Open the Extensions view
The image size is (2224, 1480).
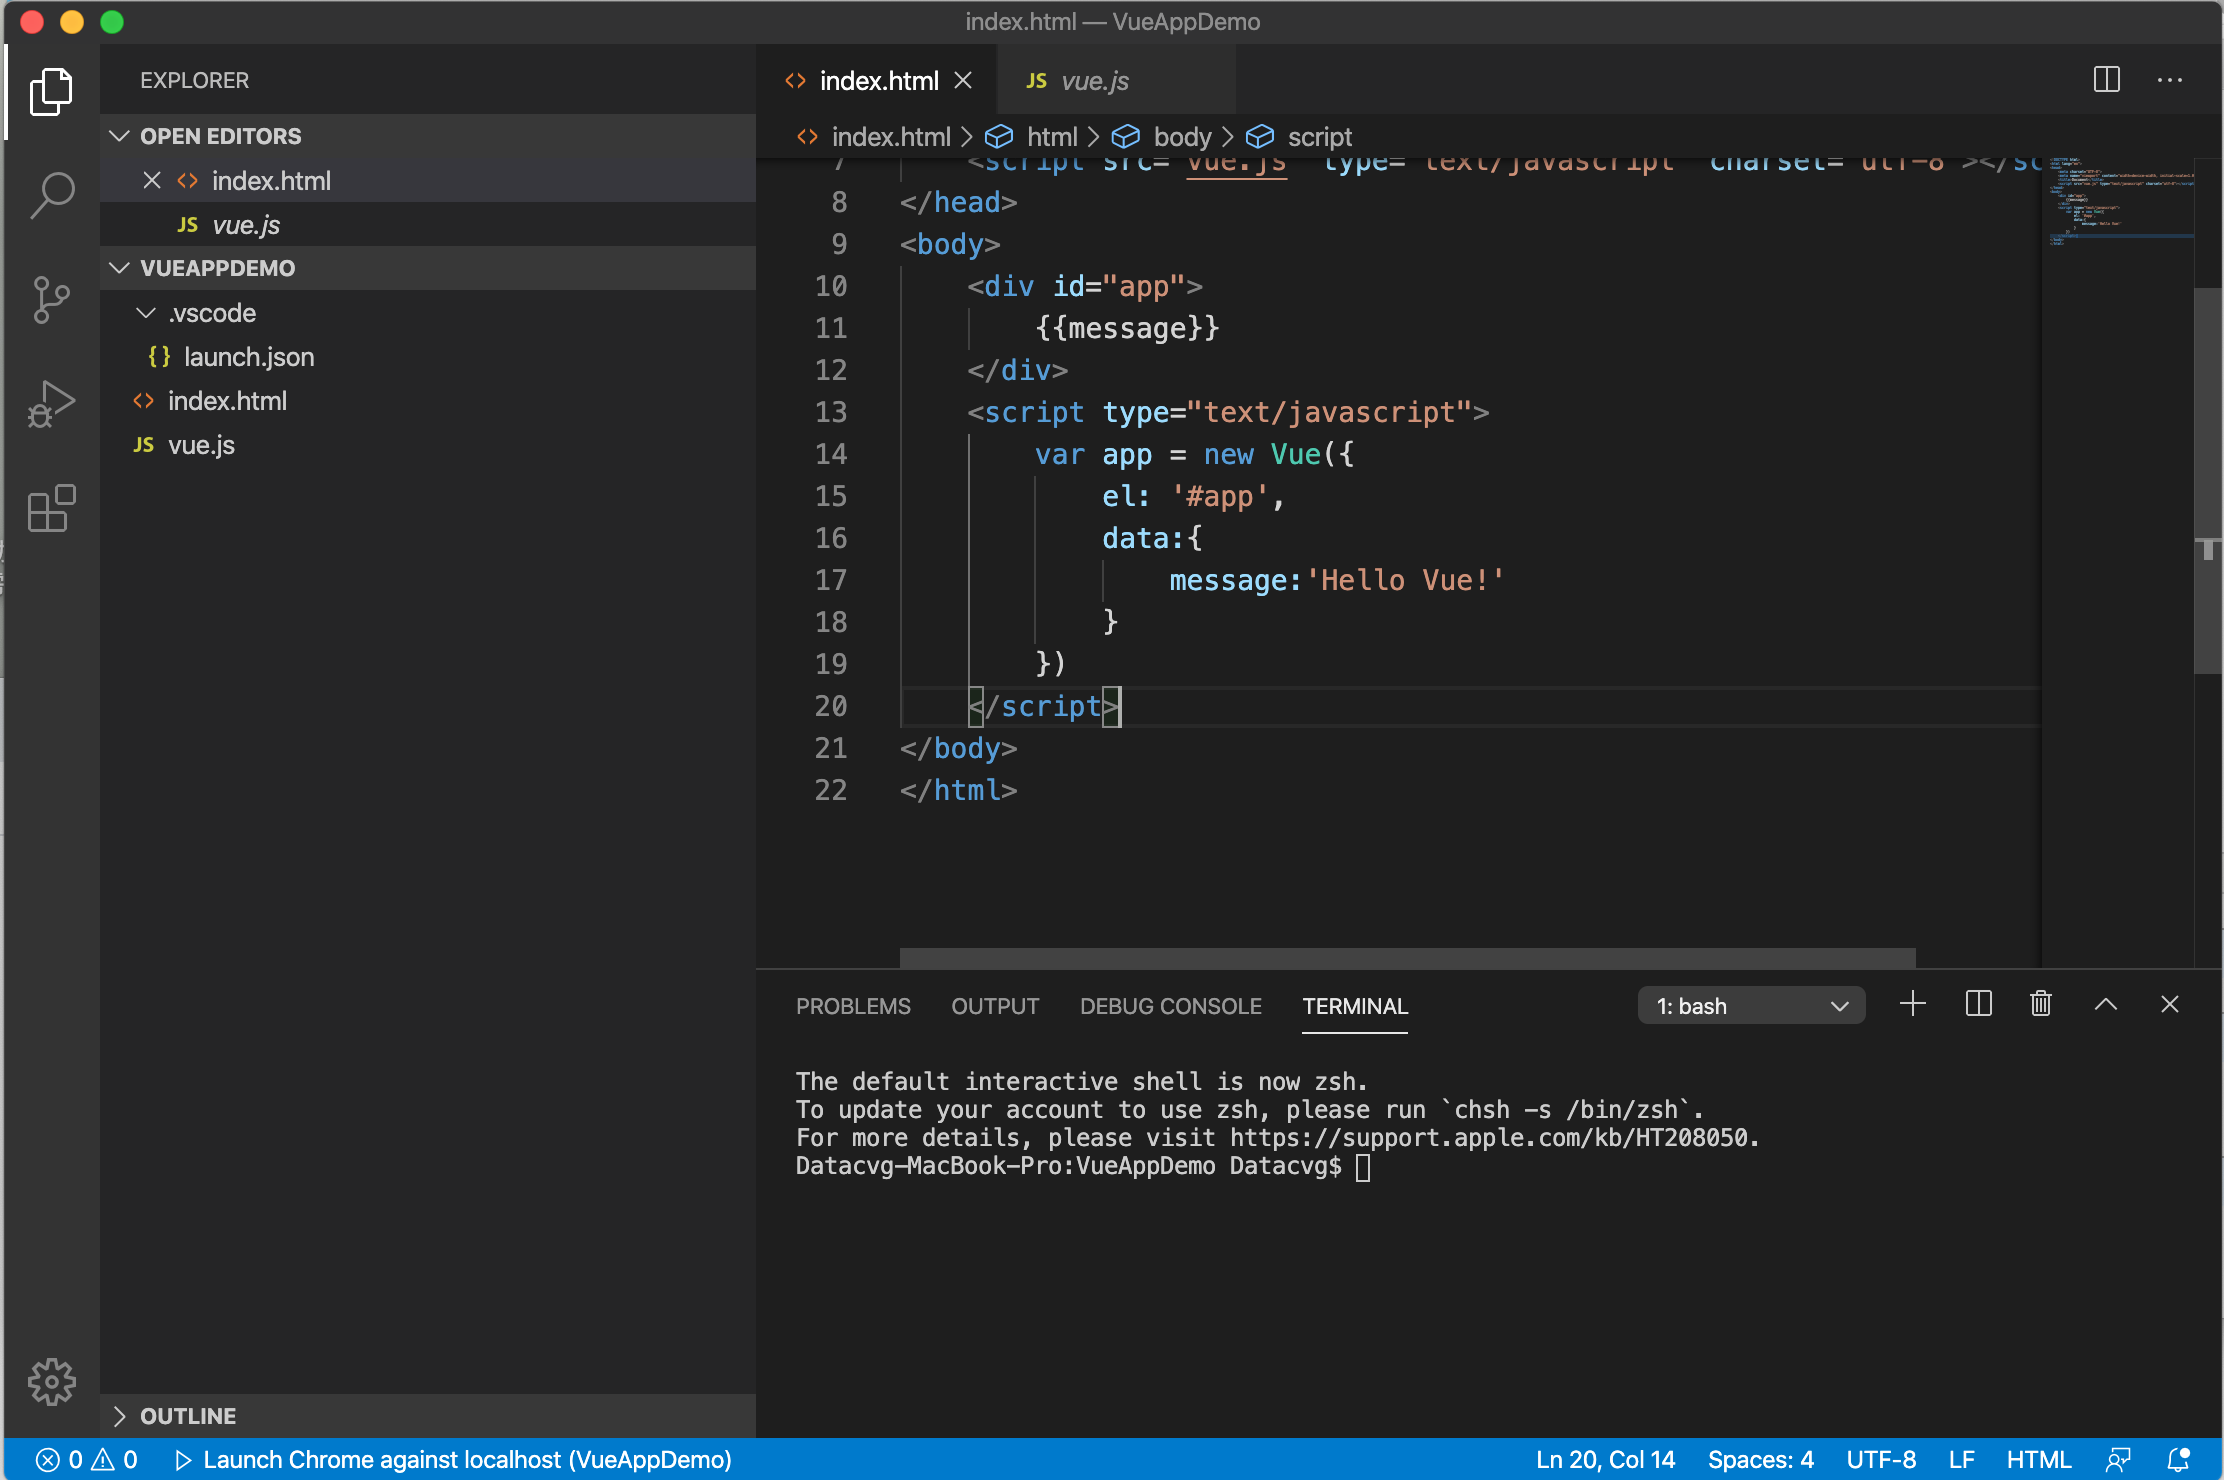(52, 508)
